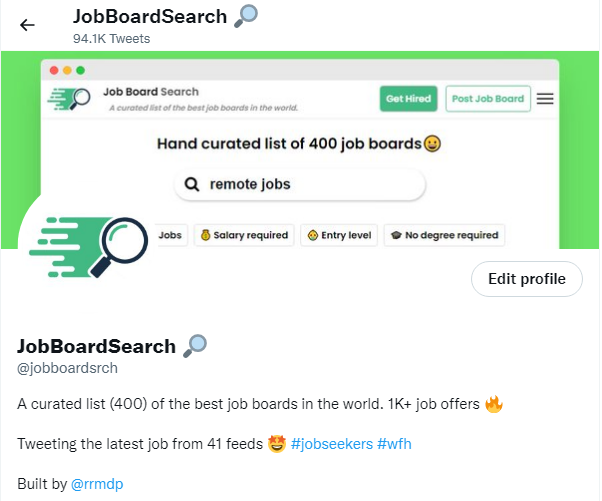Toggle the Entry level filter chip
The height and width of the screenshot is (501, 602).
click(x=339, y=236)
